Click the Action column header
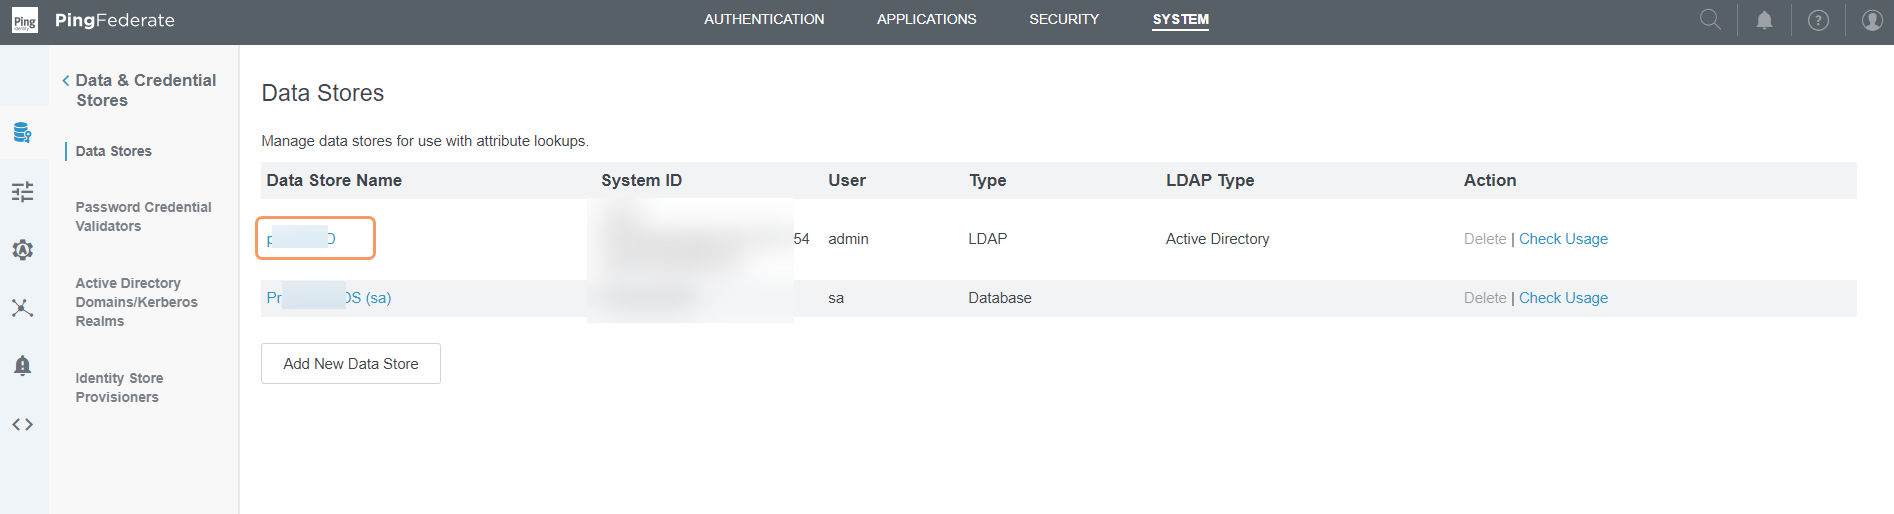The width and height of the screenshot is (1894, 514). click(x=1490, y=180)
